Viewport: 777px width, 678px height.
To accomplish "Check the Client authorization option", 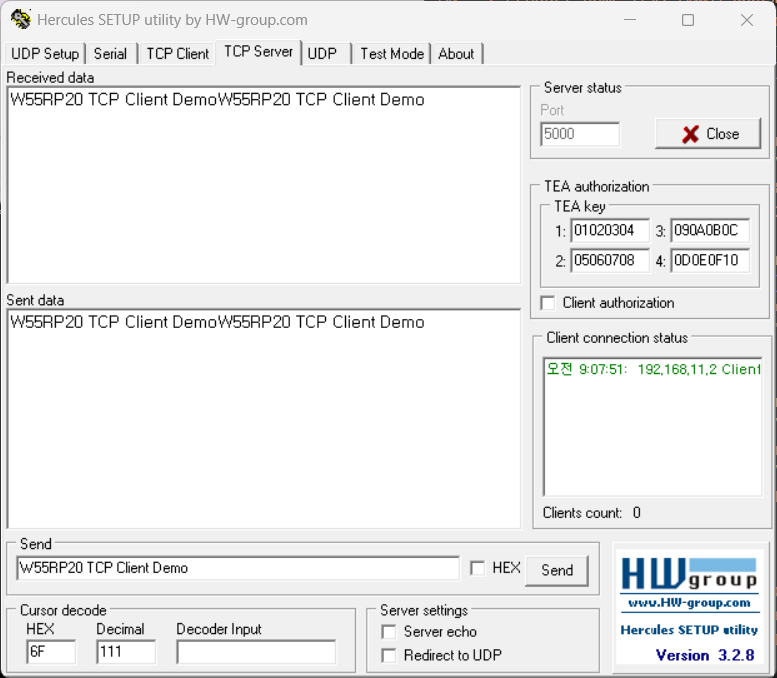I will tap(548, 303).
